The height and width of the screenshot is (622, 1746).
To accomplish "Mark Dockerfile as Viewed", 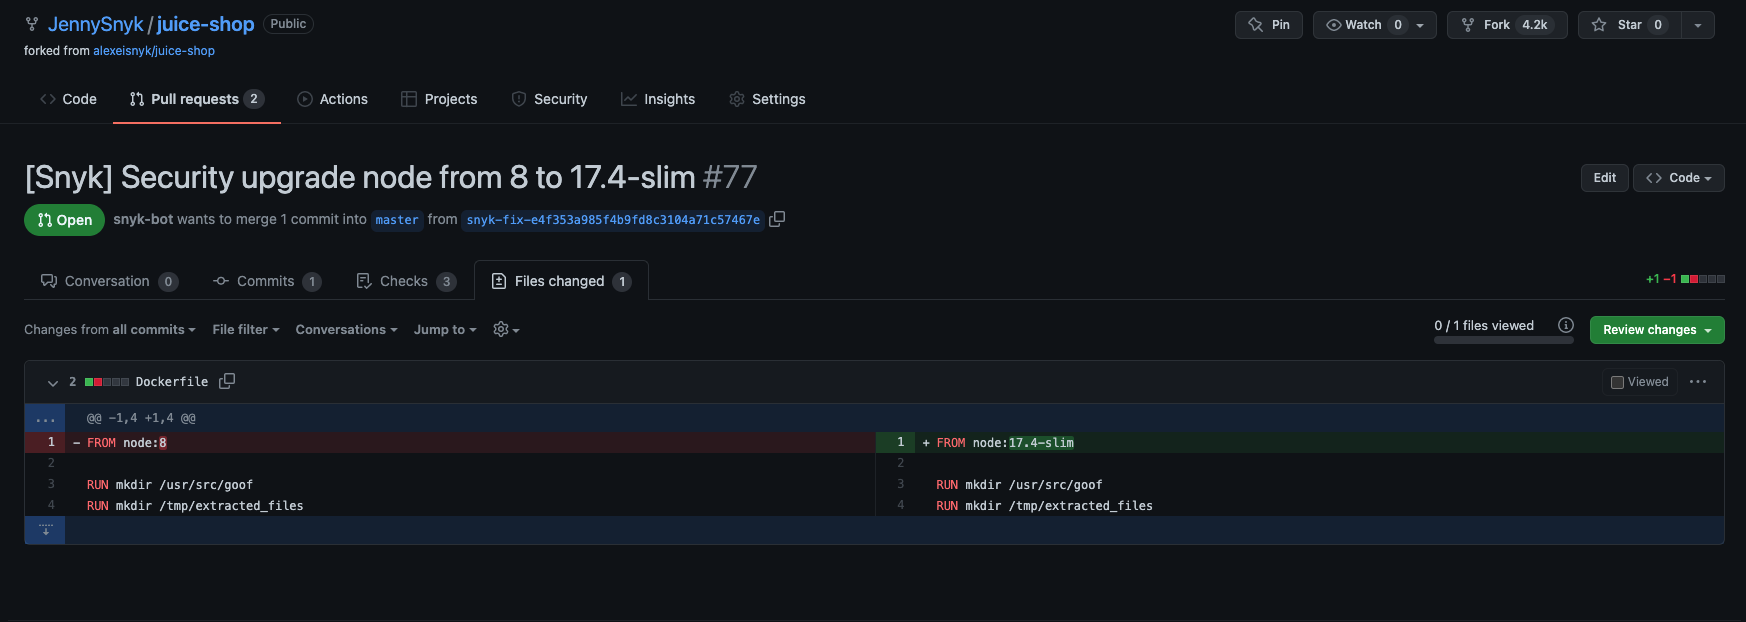I will [1640, 382].
